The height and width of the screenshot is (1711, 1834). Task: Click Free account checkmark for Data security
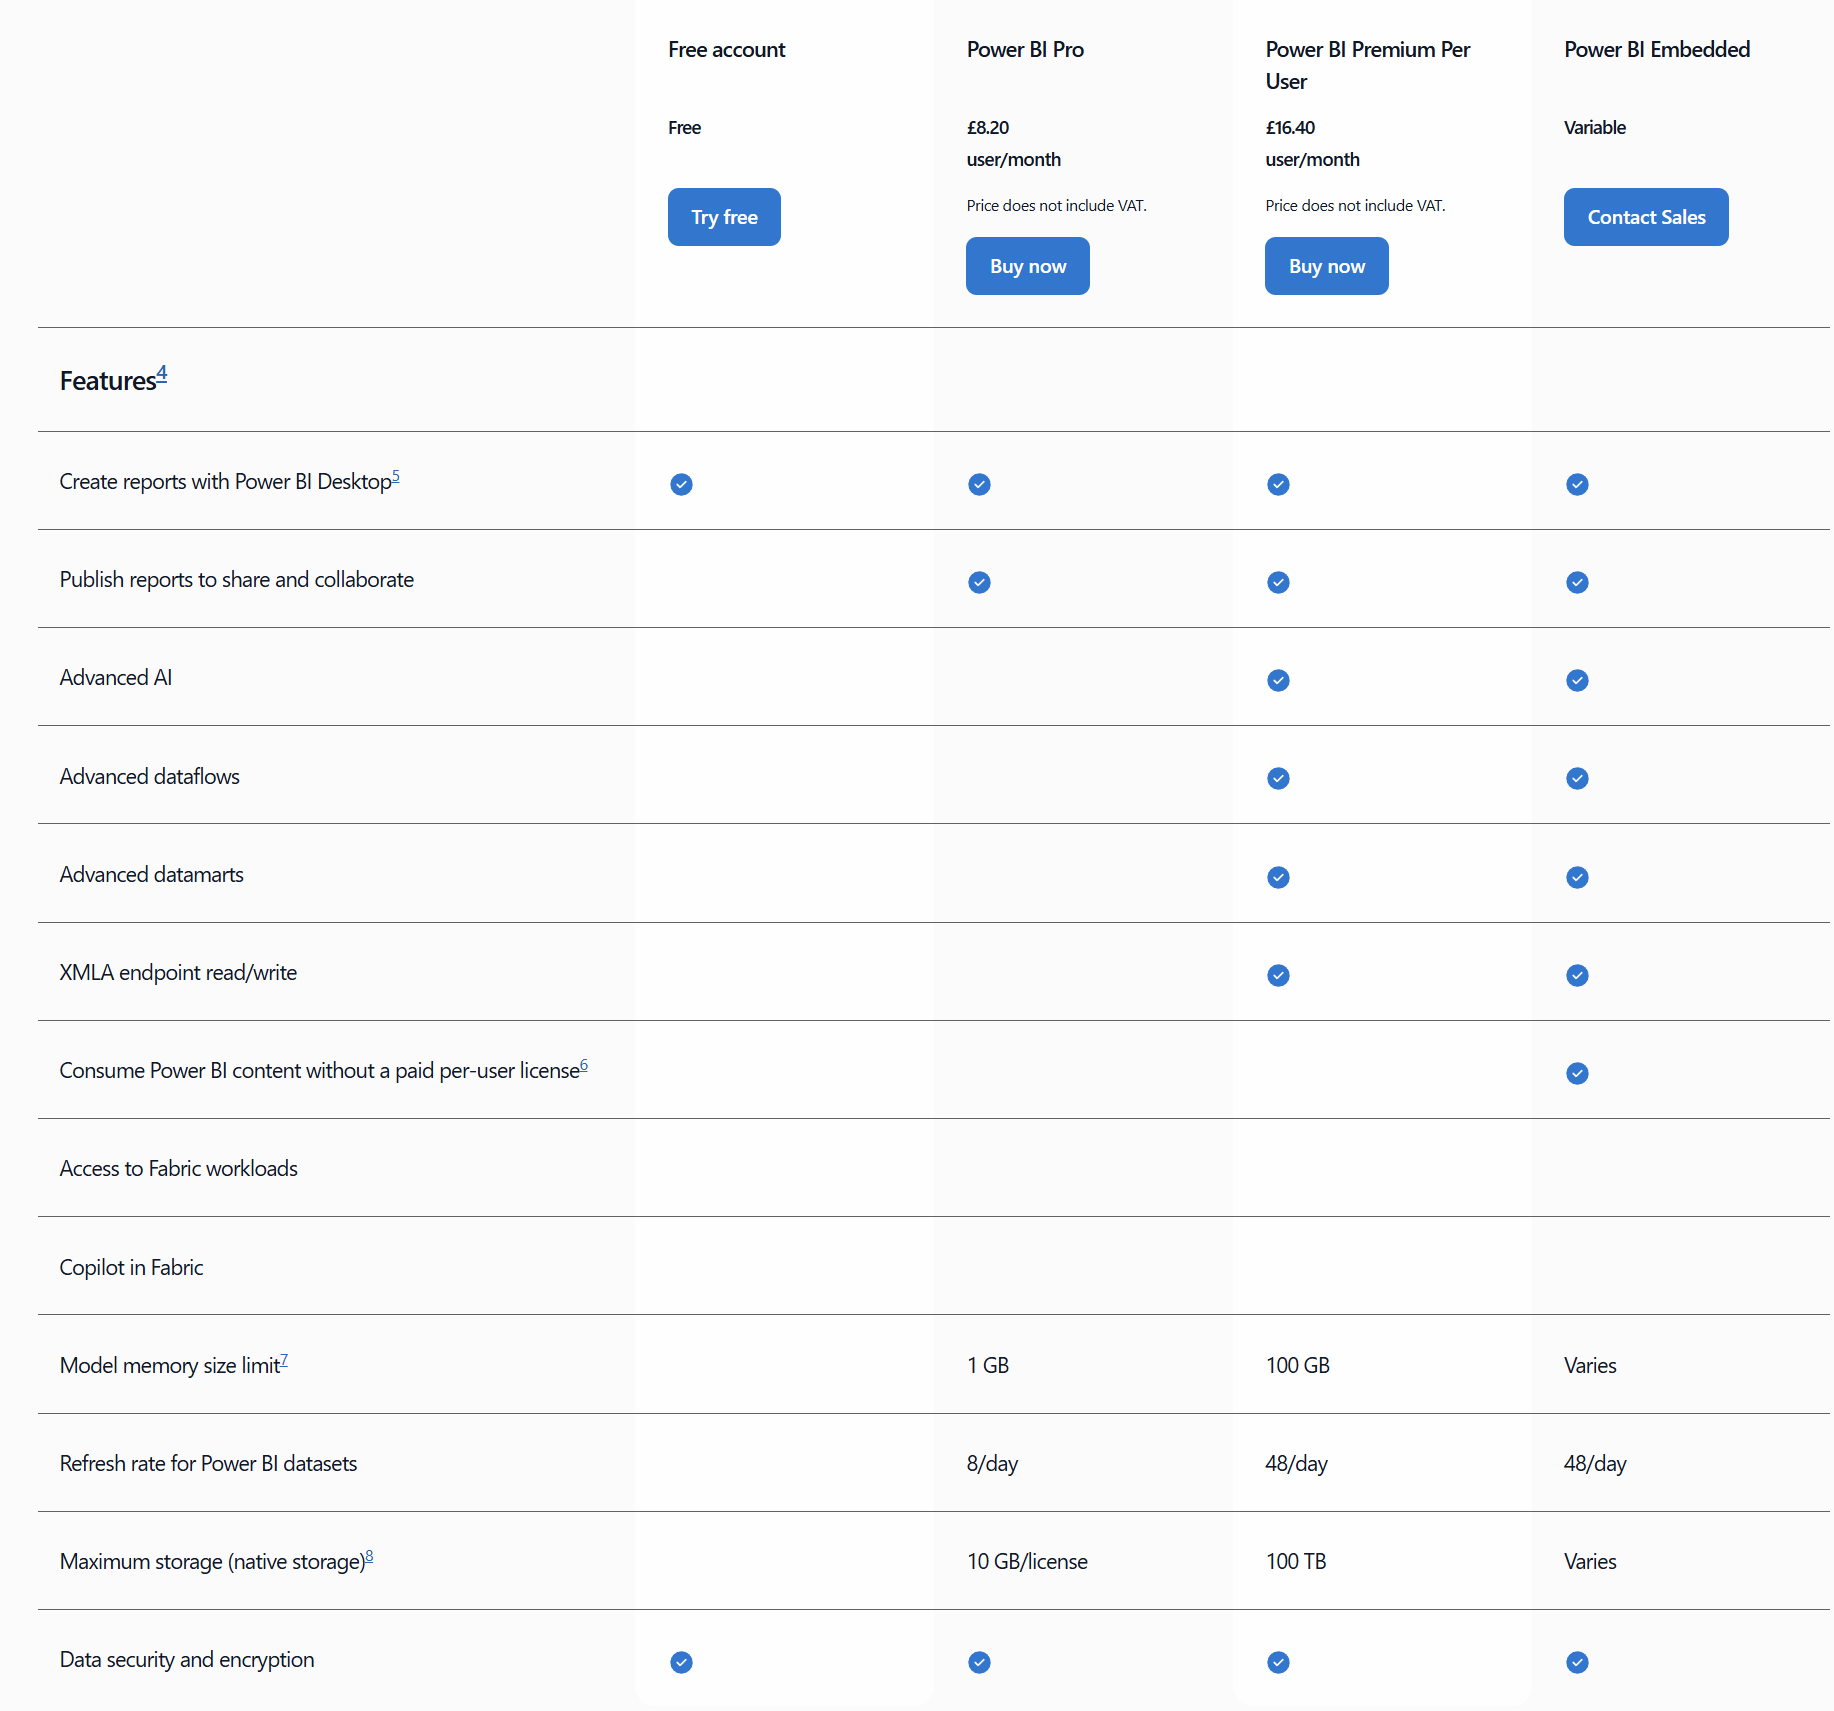coord(681,1662)
